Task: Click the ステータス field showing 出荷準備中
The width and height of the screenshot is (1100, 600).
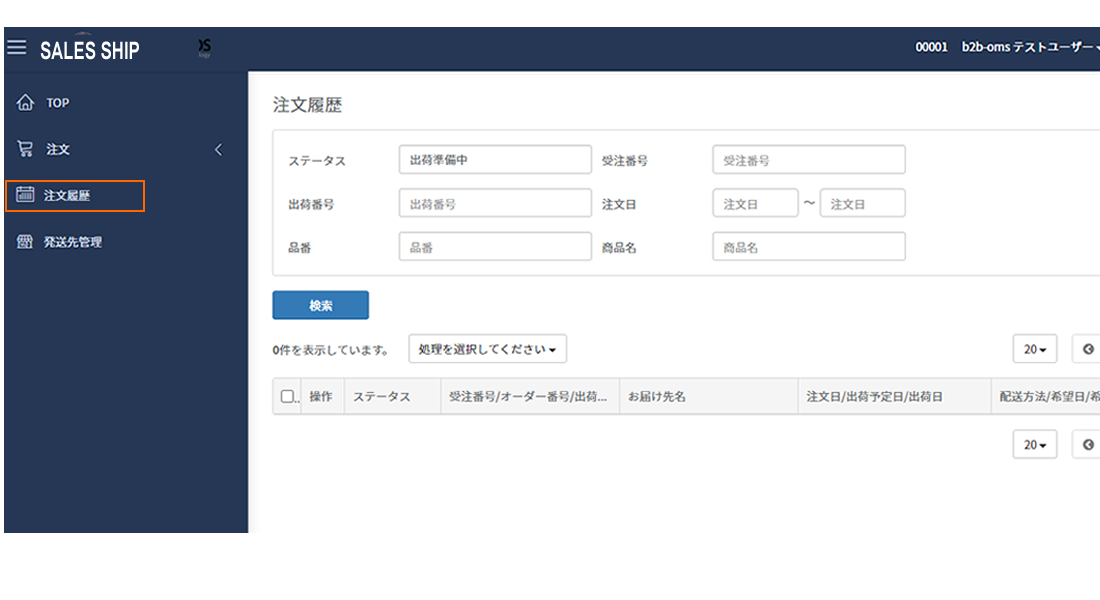Action: point(494,159)
